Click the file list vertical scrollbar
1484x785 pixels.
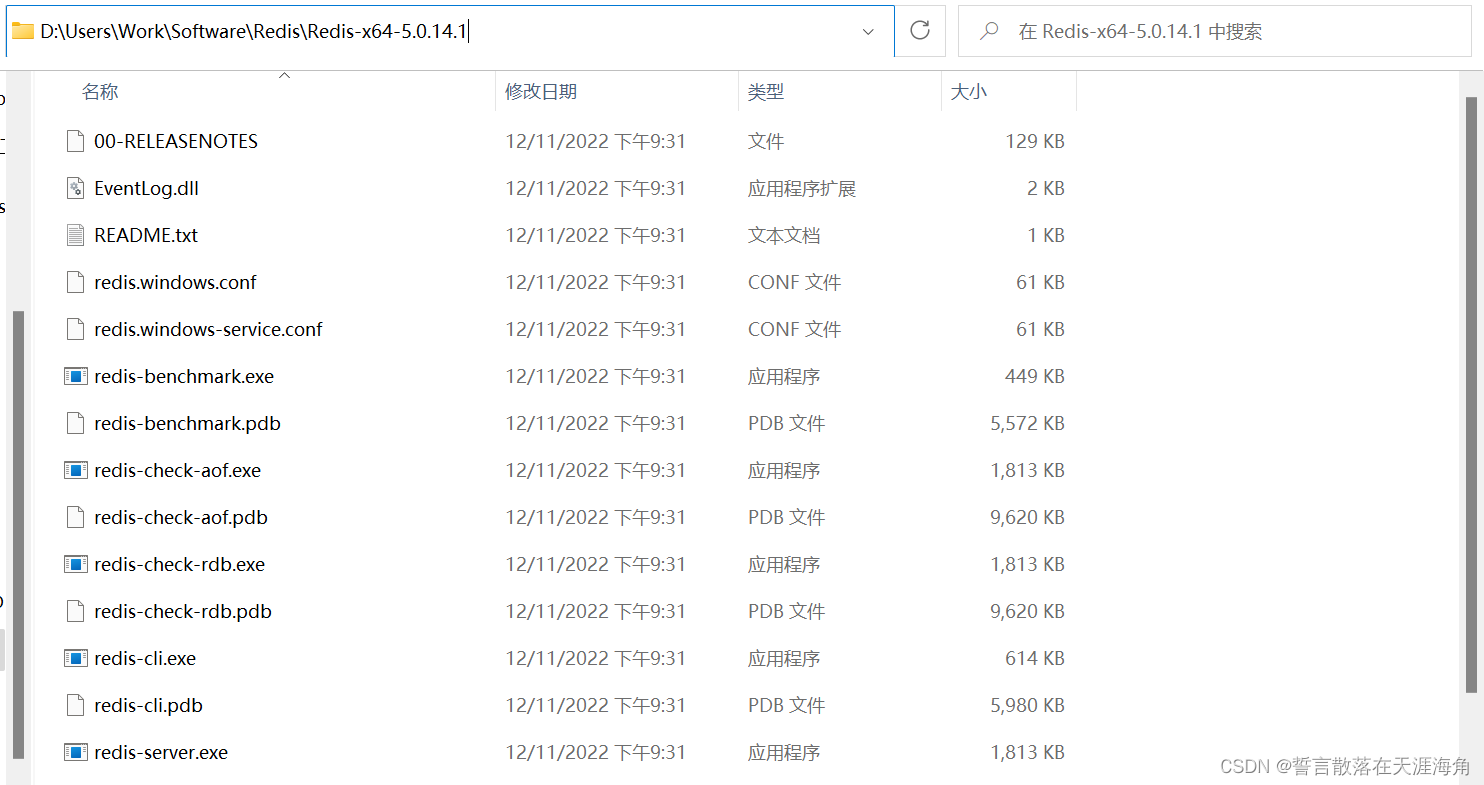[1471, 395]
